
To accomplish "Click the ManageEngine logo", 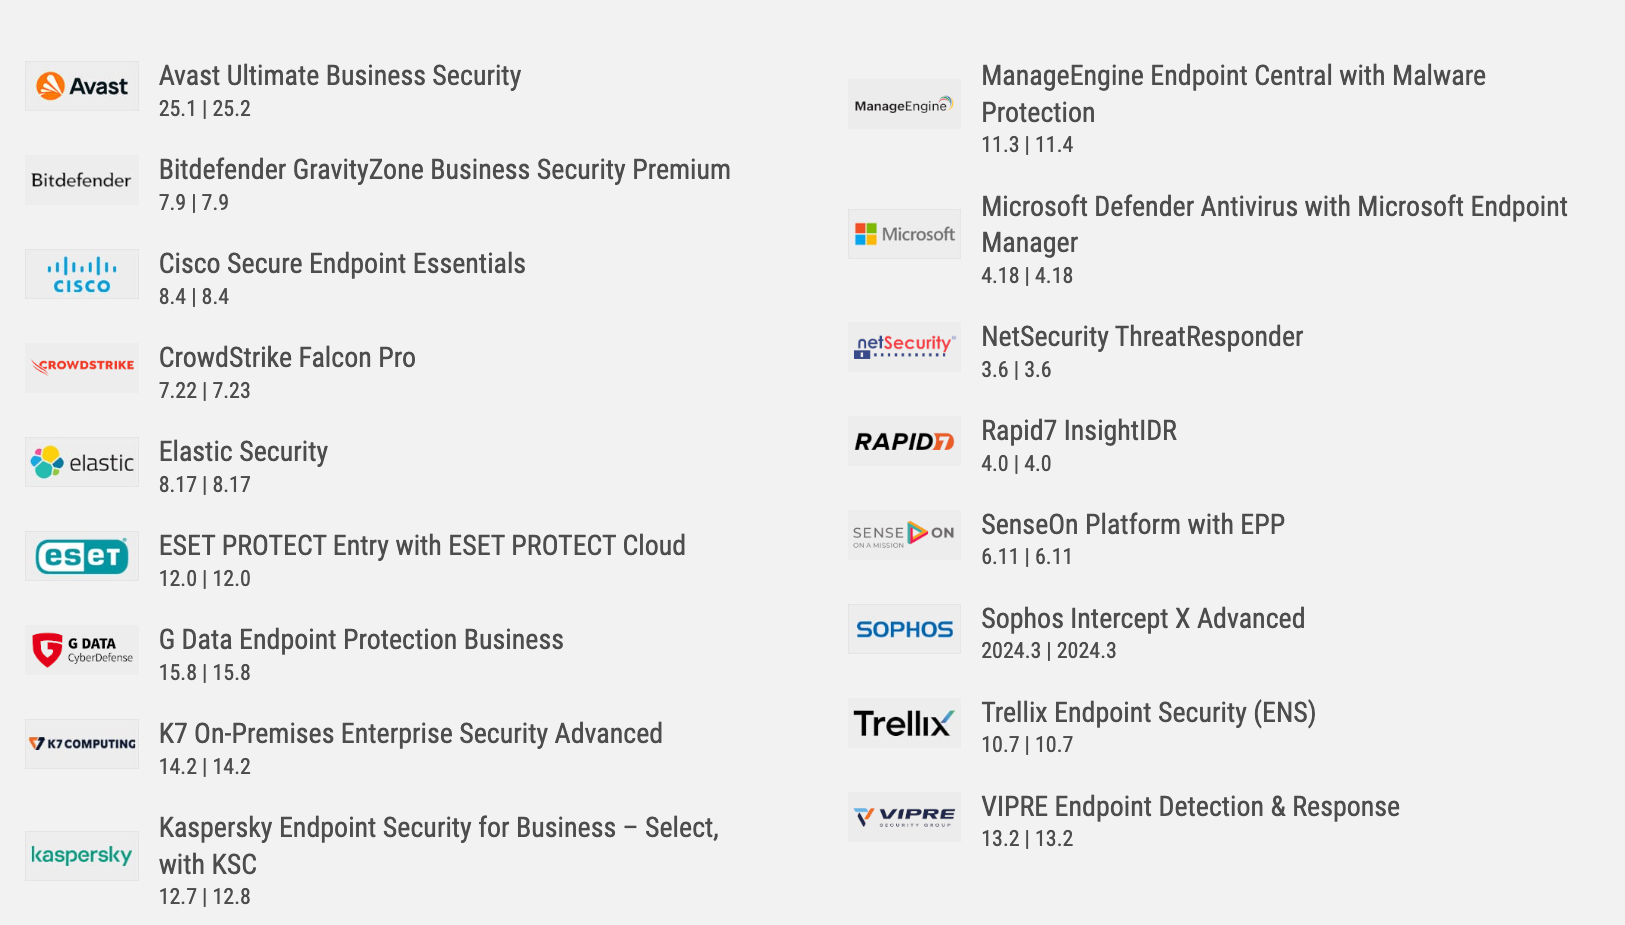I will pyautogui.click(x=904, y=104).
